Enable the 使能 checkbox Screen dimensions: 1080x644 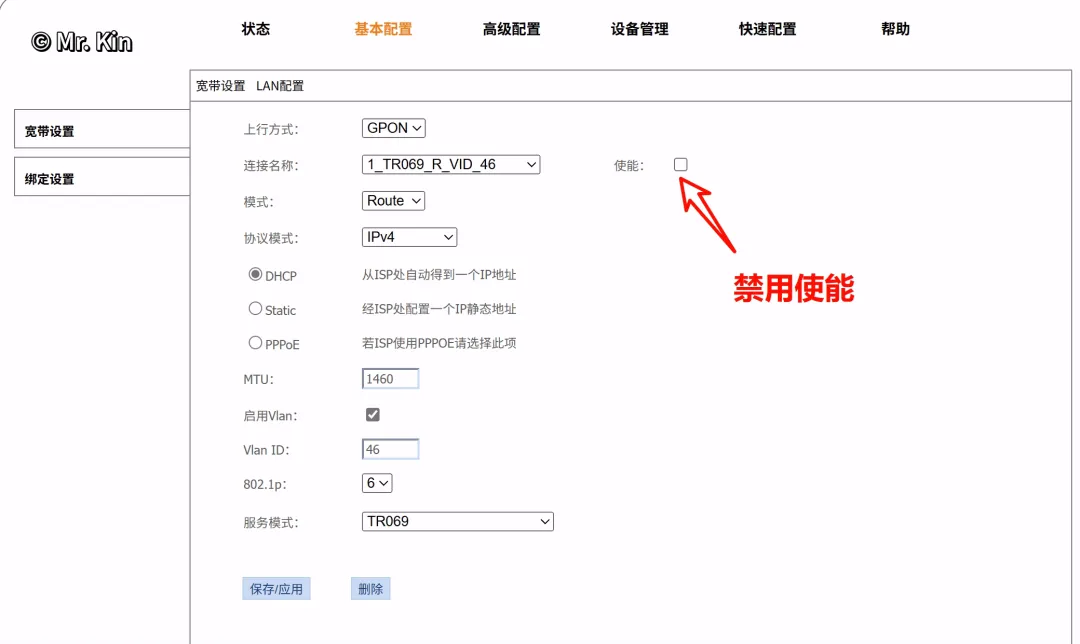[x=680, y=164]
